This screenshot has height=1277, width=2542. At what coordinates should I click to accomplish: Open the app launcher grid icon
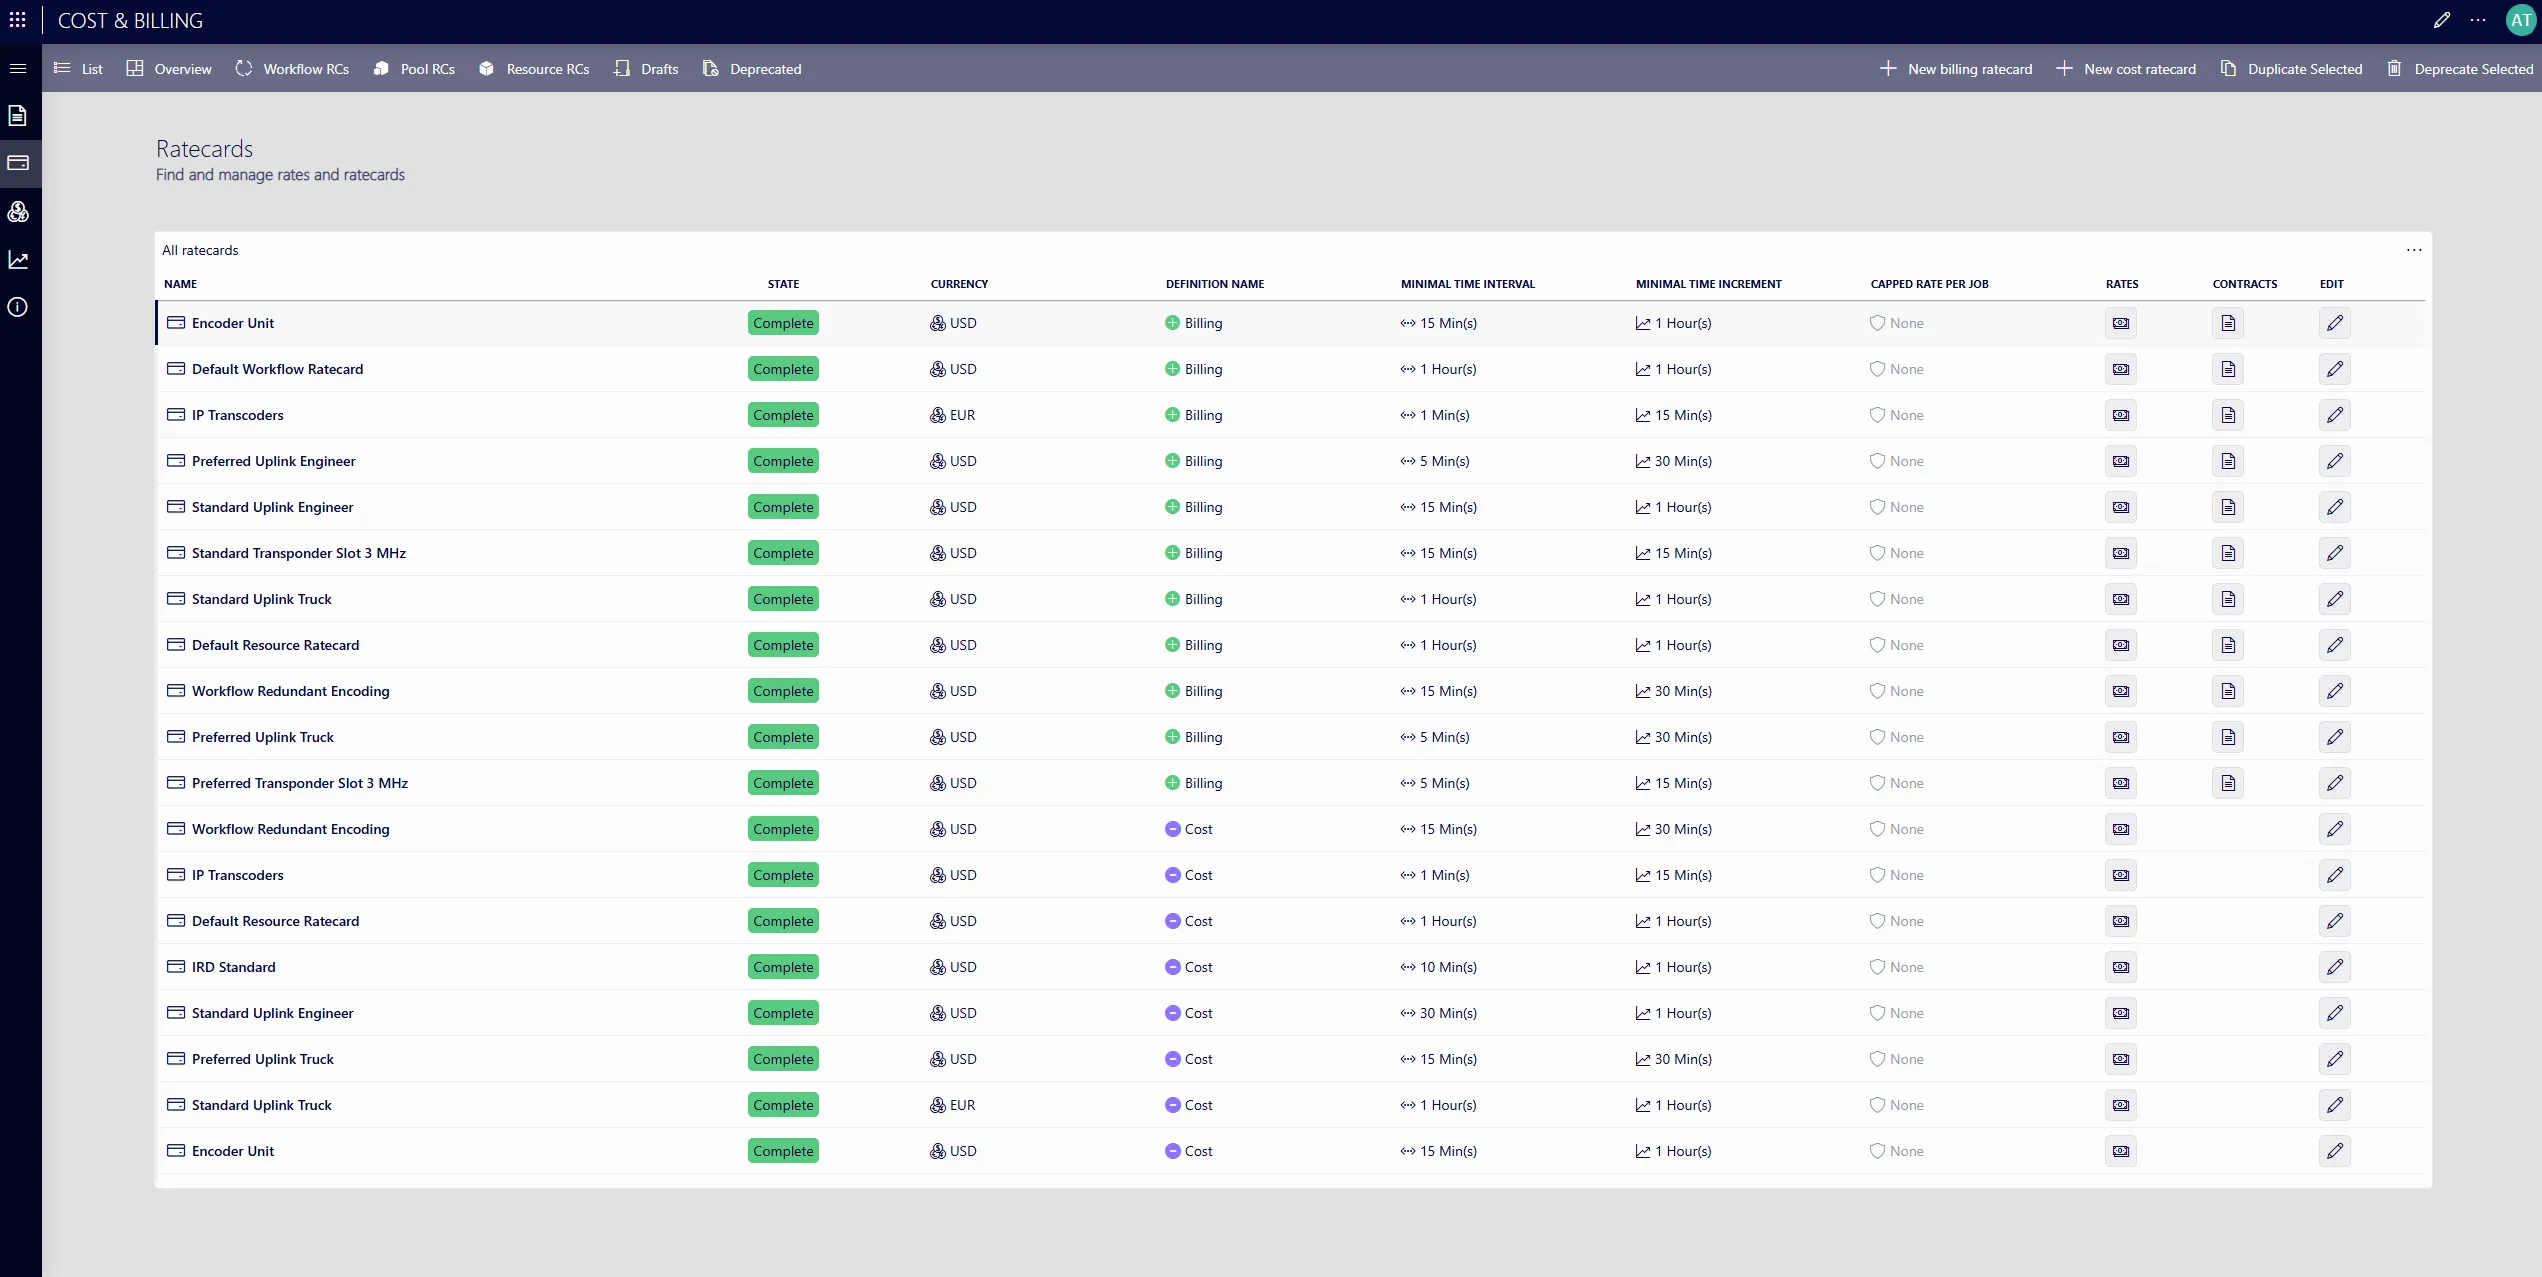[18, 20]
